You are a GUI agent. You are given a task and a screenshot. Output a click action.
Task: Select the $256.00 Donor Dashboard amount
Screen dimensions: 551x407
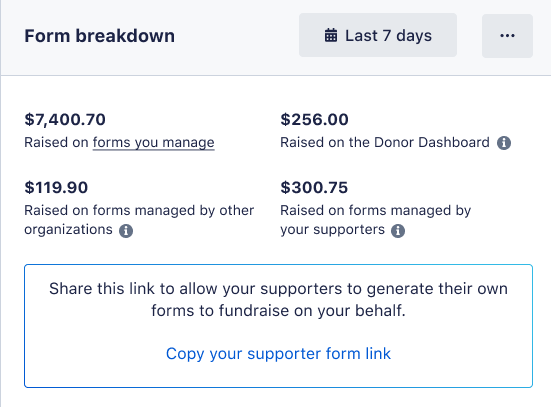click(x=314, y=119)
